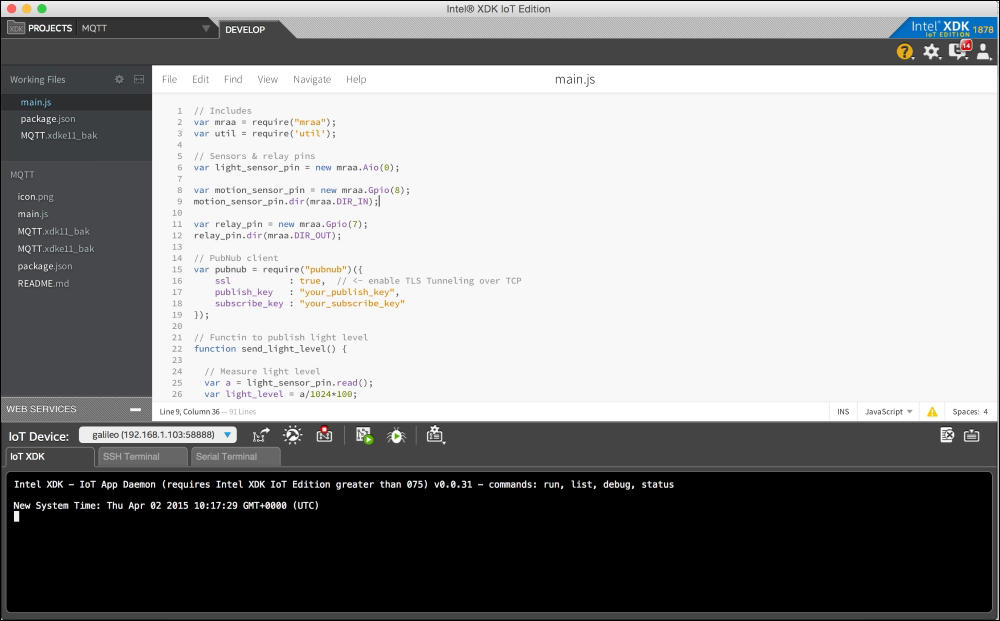The height and width of the screenshot is (621, 1000).
Task: Open the Find menu
Action: (233, 80)
